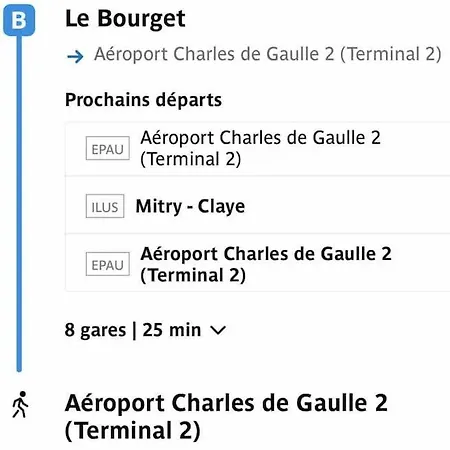This screenshot has width=450, height=450.
Task: Click the '25 min' duration text
Action: 172,330
